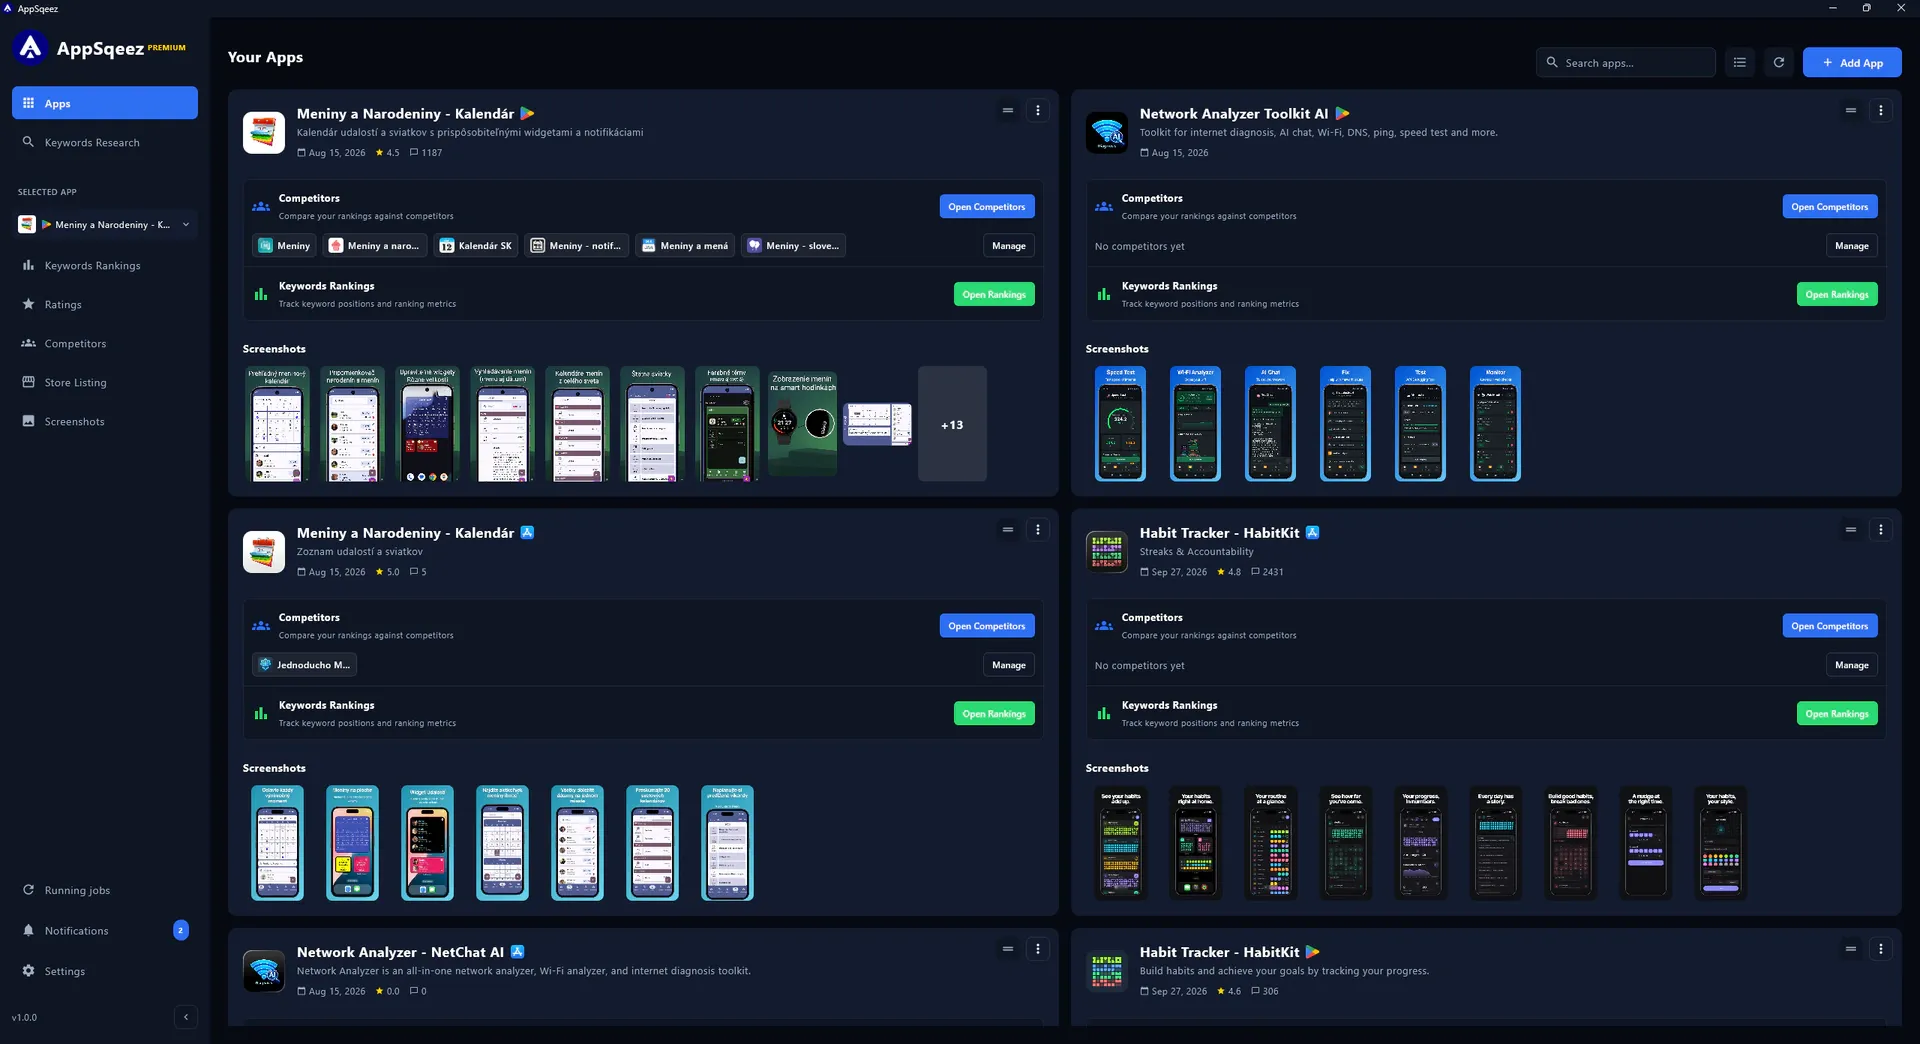Open more options for bottom Habit Tracker Google Play card
The image size is (1920, 1044).
1881,949
